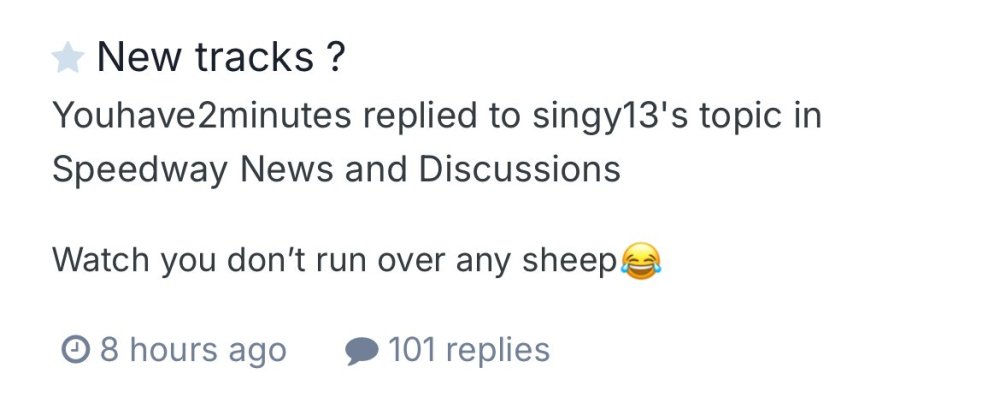Click the laughing-crying emoji in the post
Image resolution: width=1000 pixels, height=409 pixels.
click(x=641, y=260)
